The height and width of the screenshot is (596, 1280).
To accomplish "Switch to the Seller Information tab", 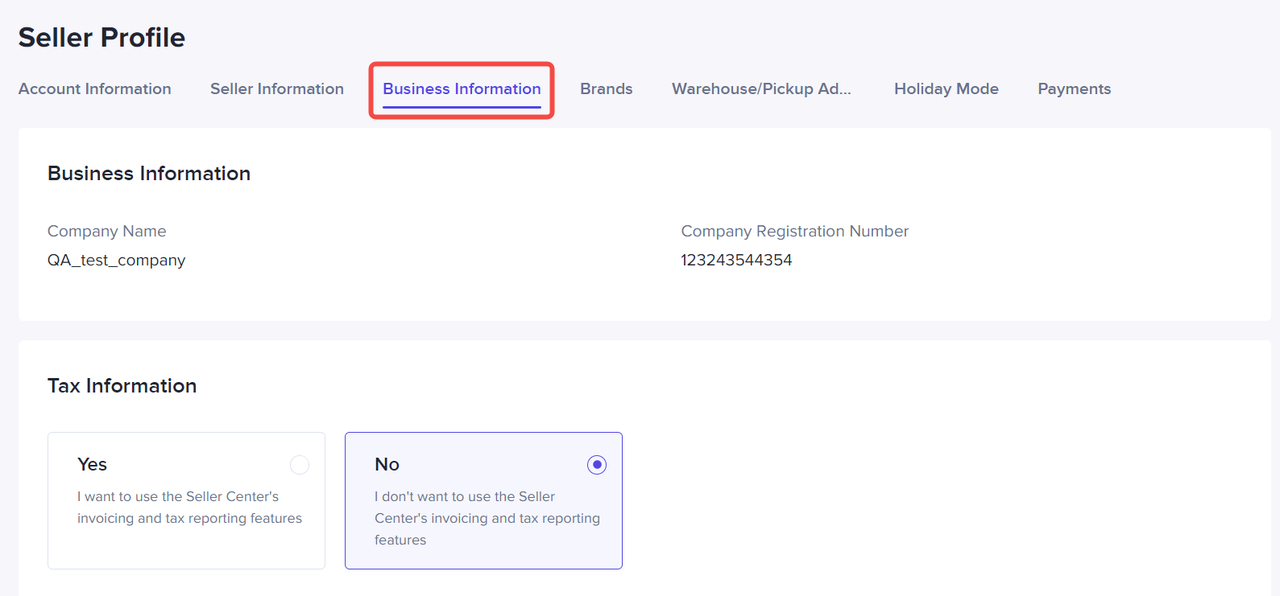I will 277,89.
